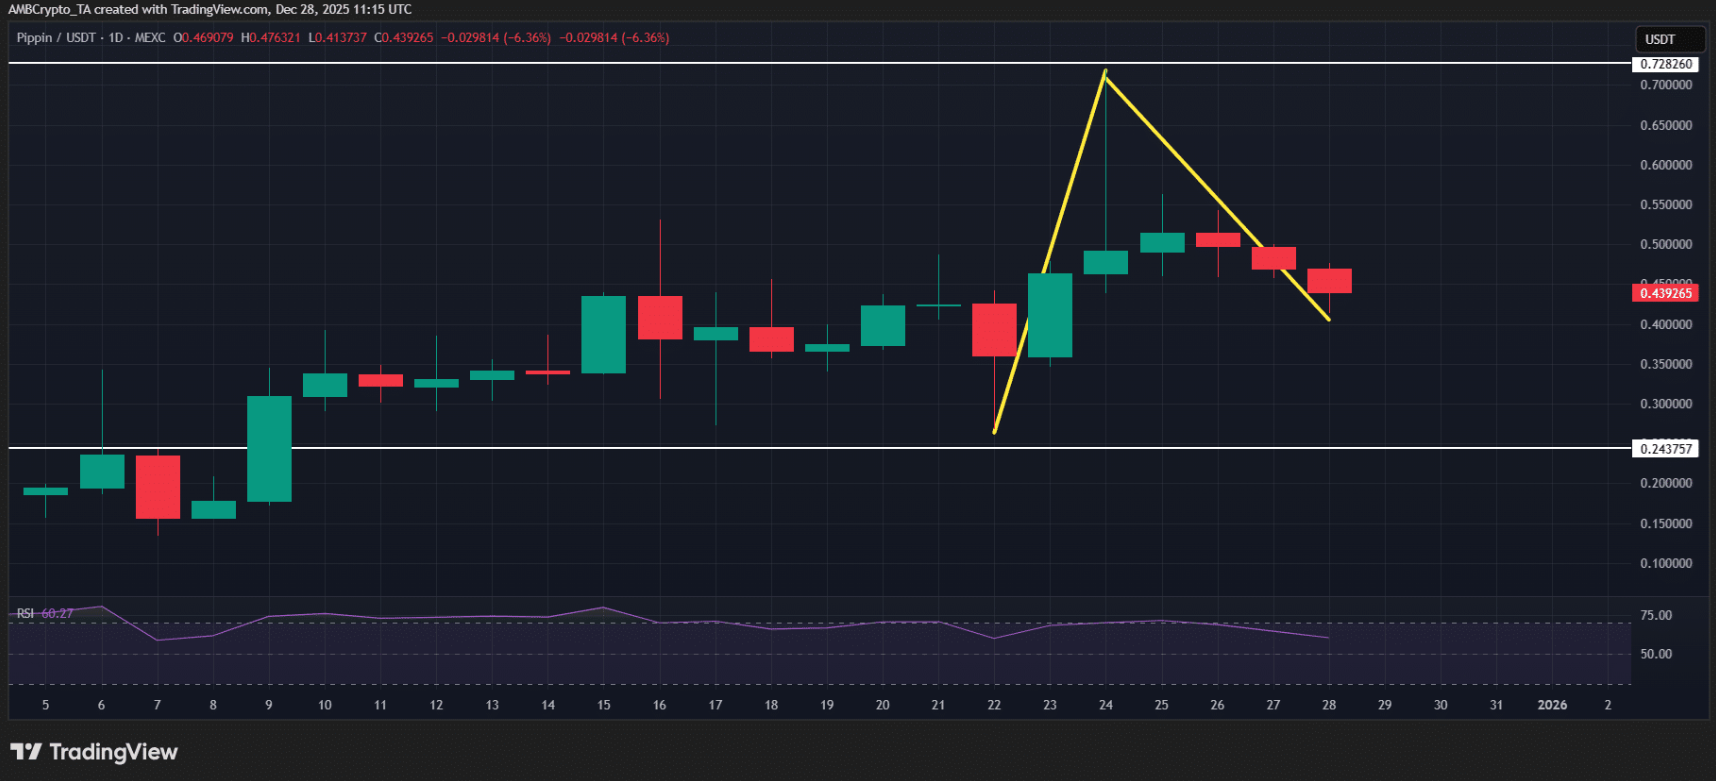This screenshot has width=1716, height=781.
Task: Select the red candle on day 22
Action: (x=994, y=330)
